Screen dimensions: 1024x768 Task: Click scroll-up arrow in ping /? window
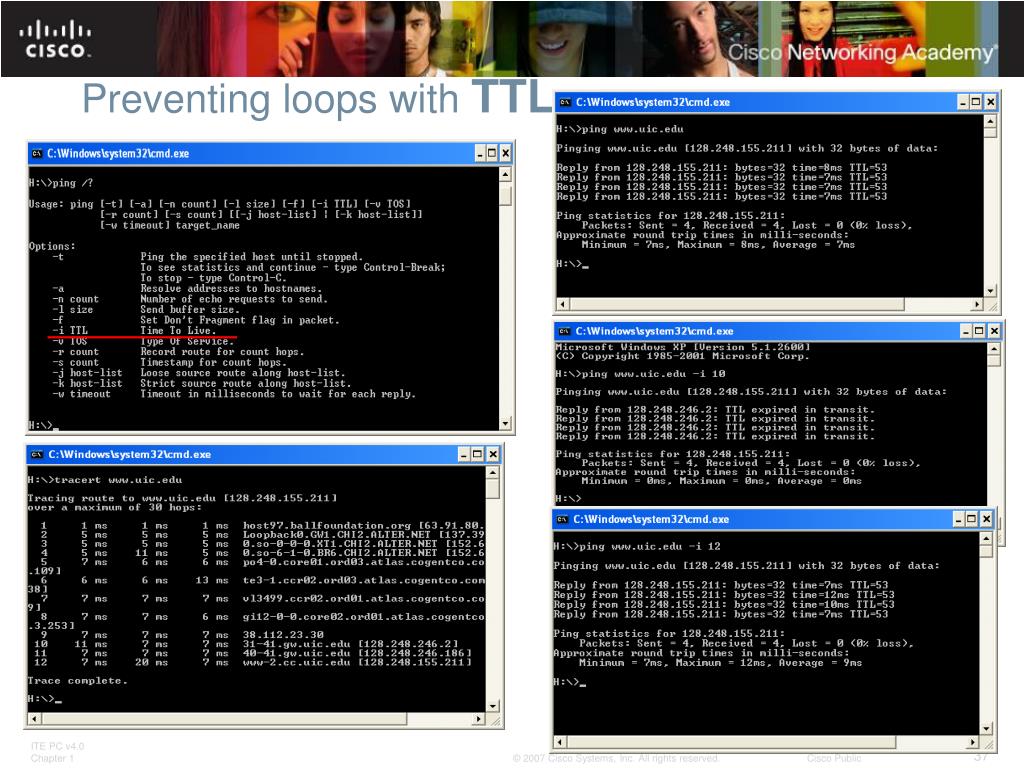pyautogui.click(x=505, y=174)
